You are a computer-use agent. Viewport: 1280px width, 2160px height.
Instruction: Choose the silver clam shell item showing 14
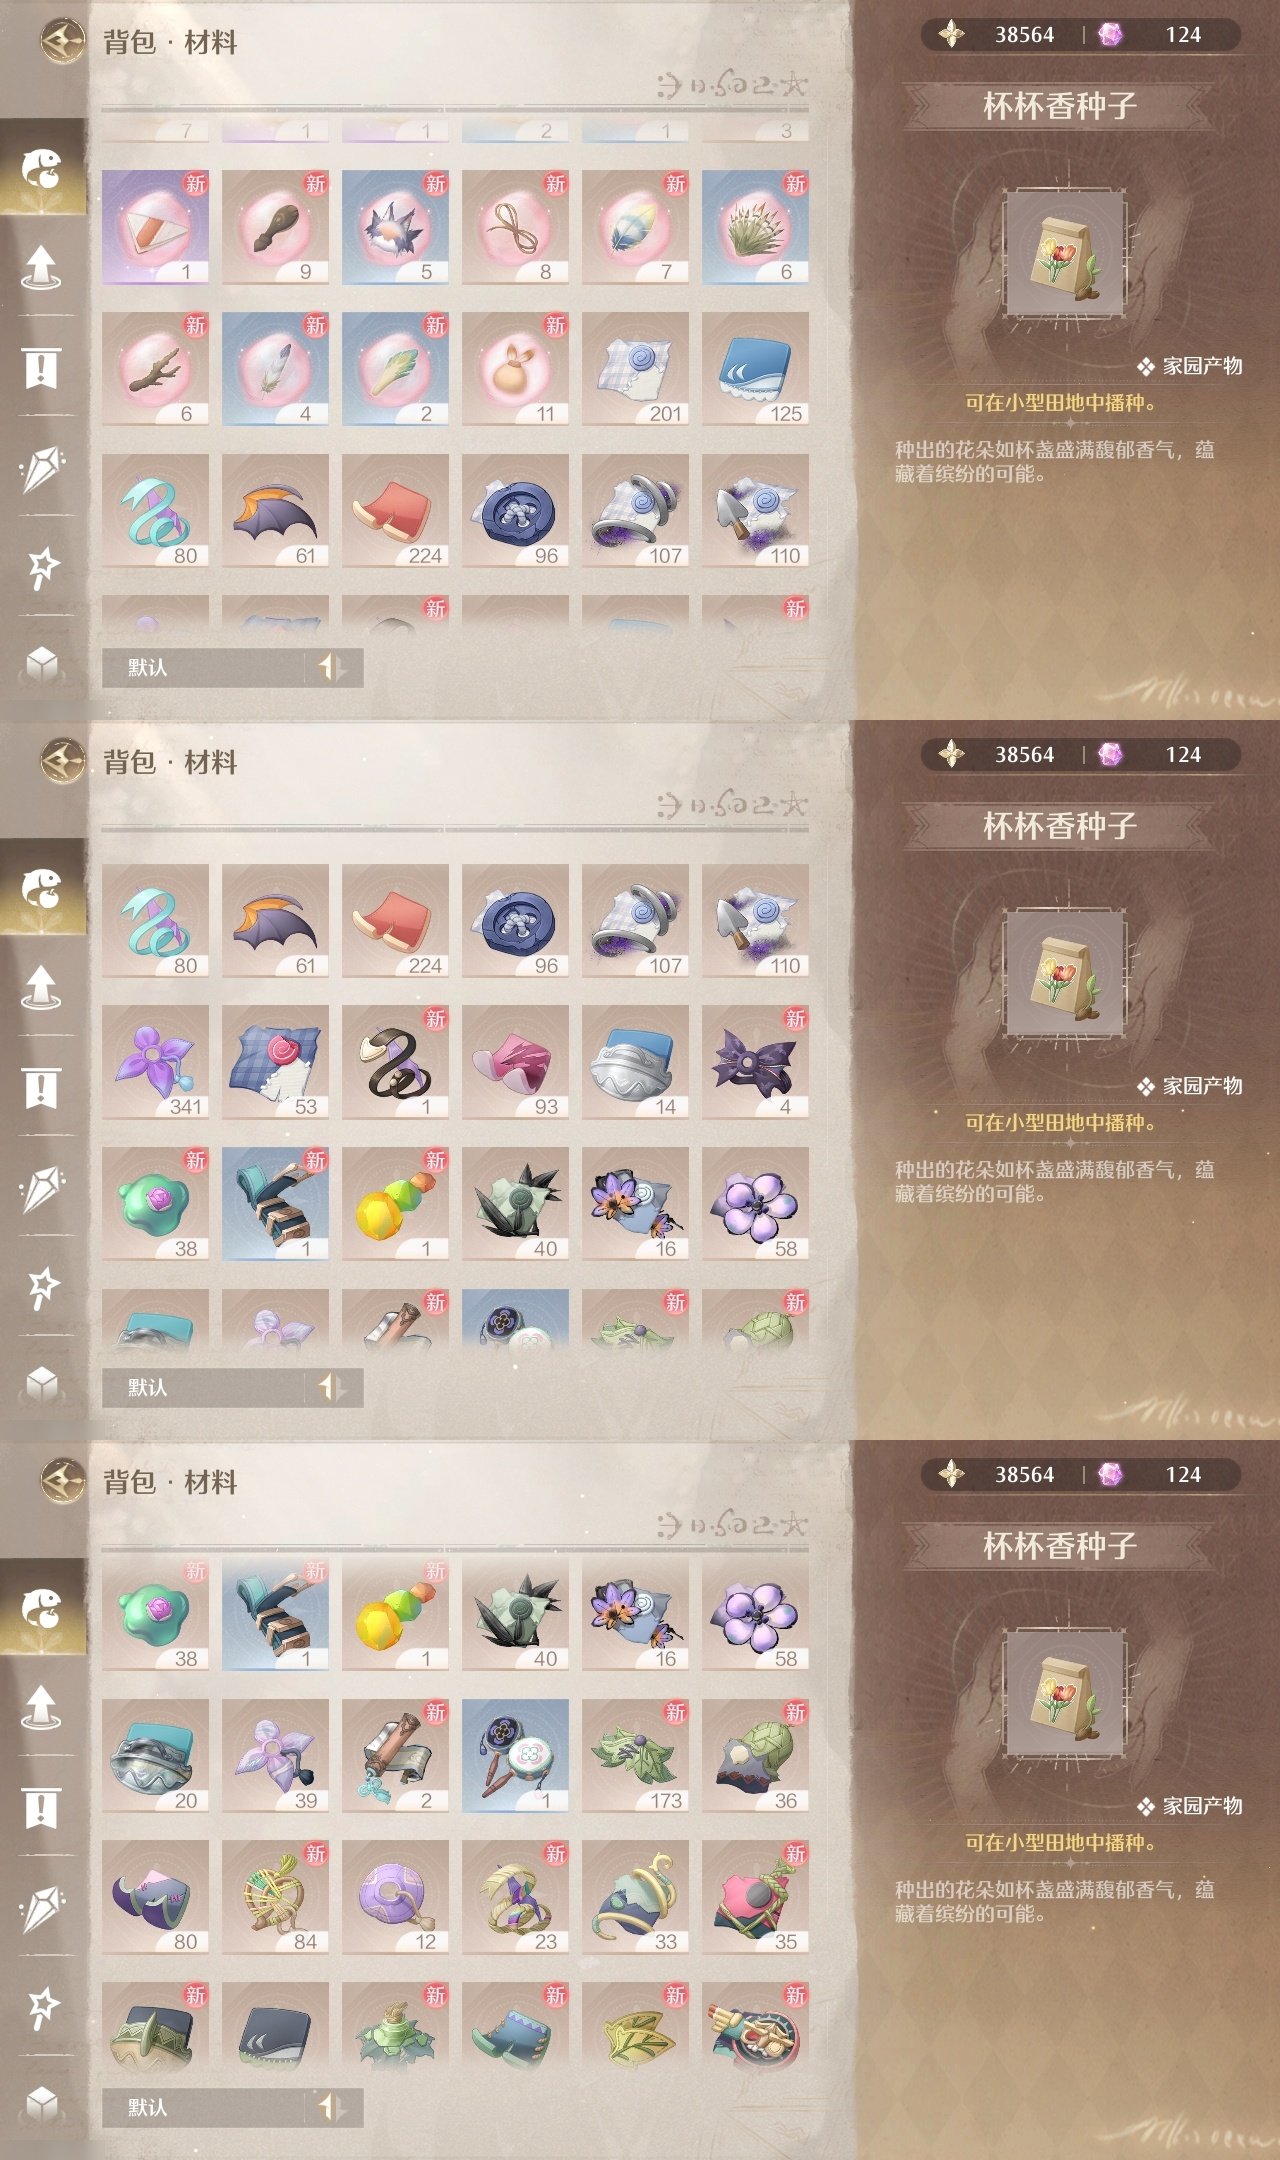[x=635, y=1062]
